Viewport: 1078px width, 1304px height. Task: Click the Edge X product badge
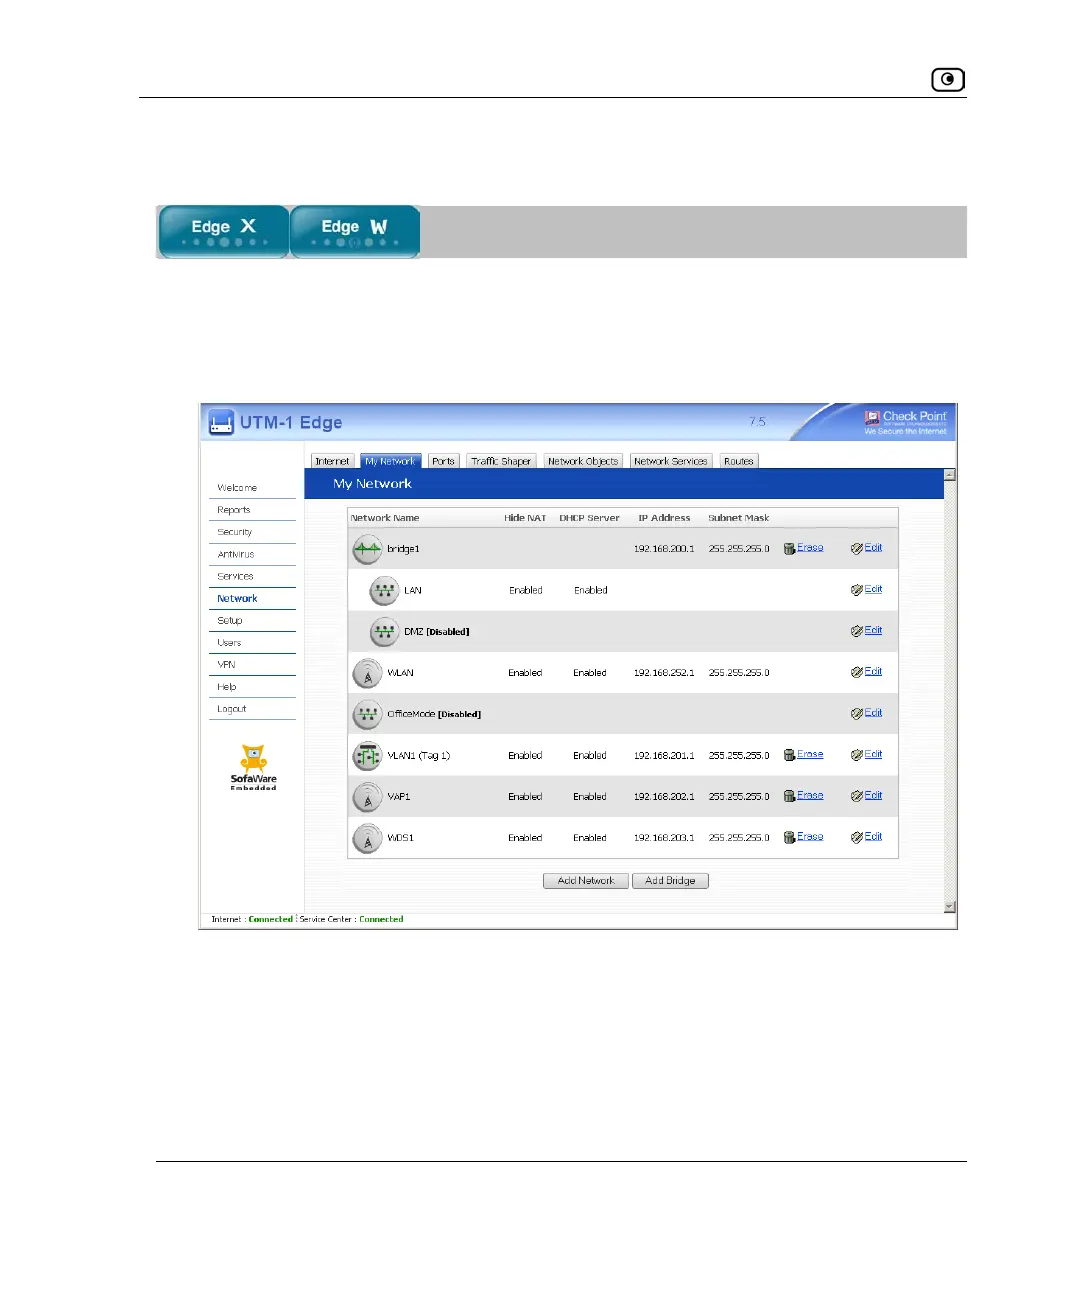point(224,232)
